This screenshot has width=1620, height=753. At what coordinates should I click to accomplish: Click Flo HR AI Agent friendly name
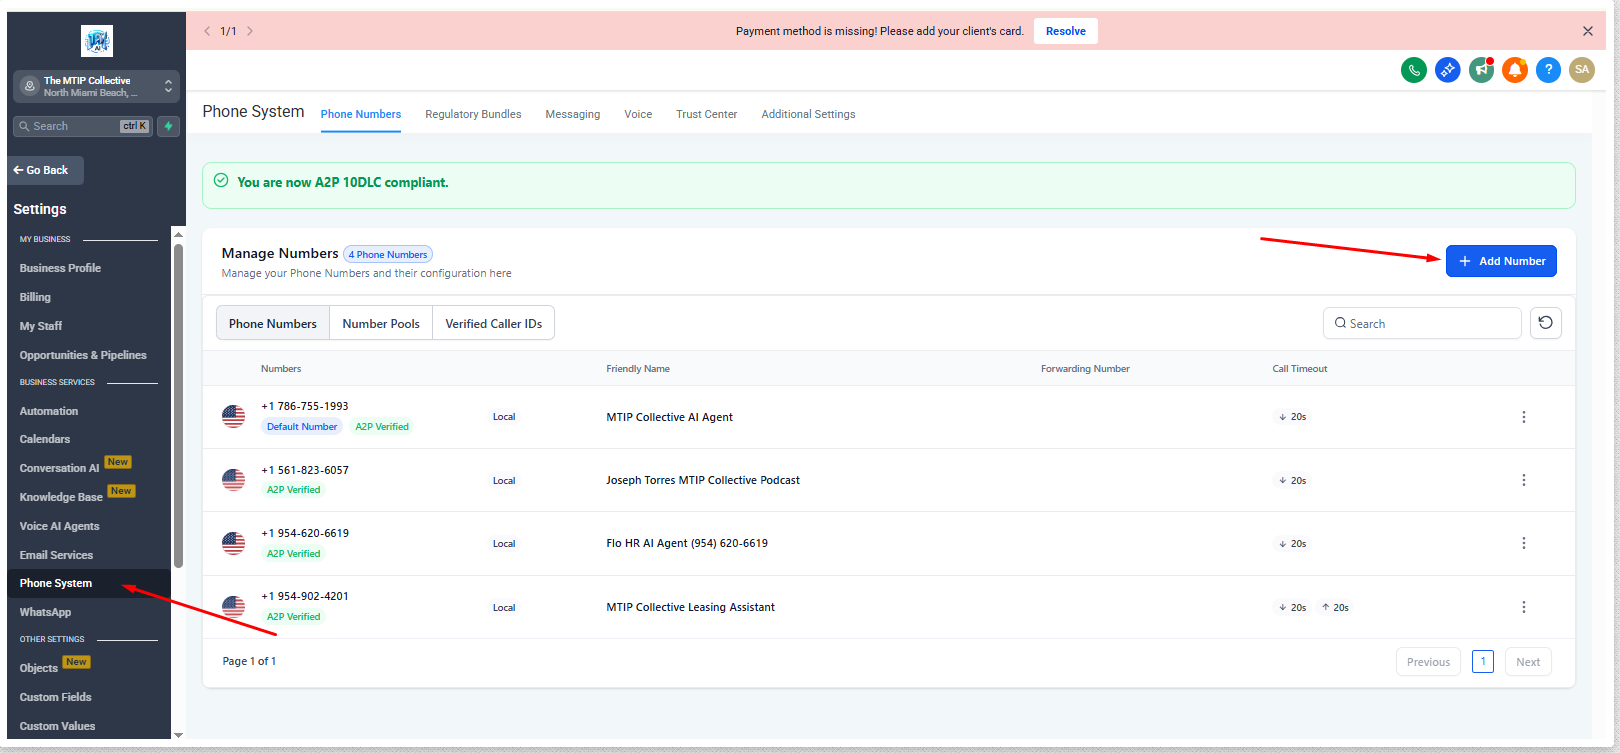pyautogui.click(x=687, y=543)
